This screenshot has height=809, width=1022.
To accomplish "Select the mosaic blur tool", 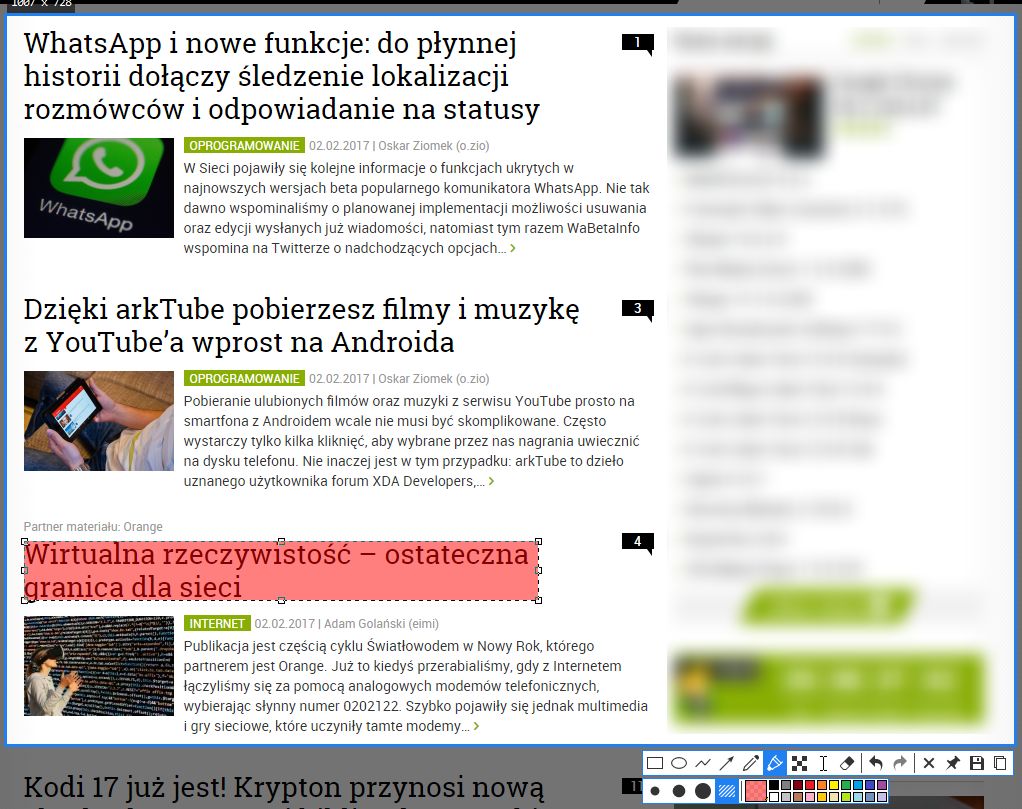I will coord(799,763).
